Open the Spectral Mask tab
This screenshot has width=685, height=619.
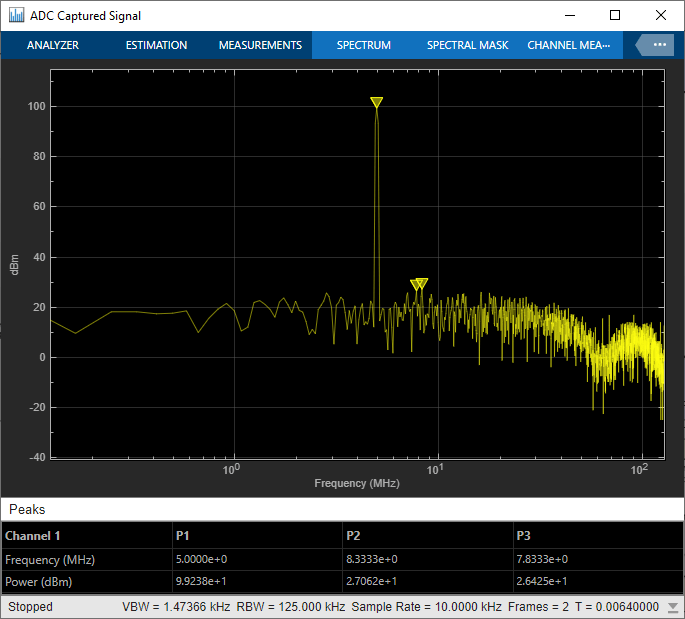[467, 45]
